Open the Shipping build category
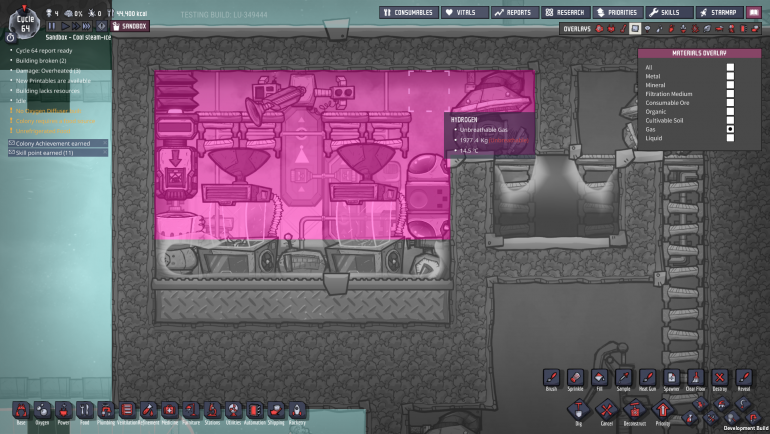770x434 pixels. [x=275, y=410]
